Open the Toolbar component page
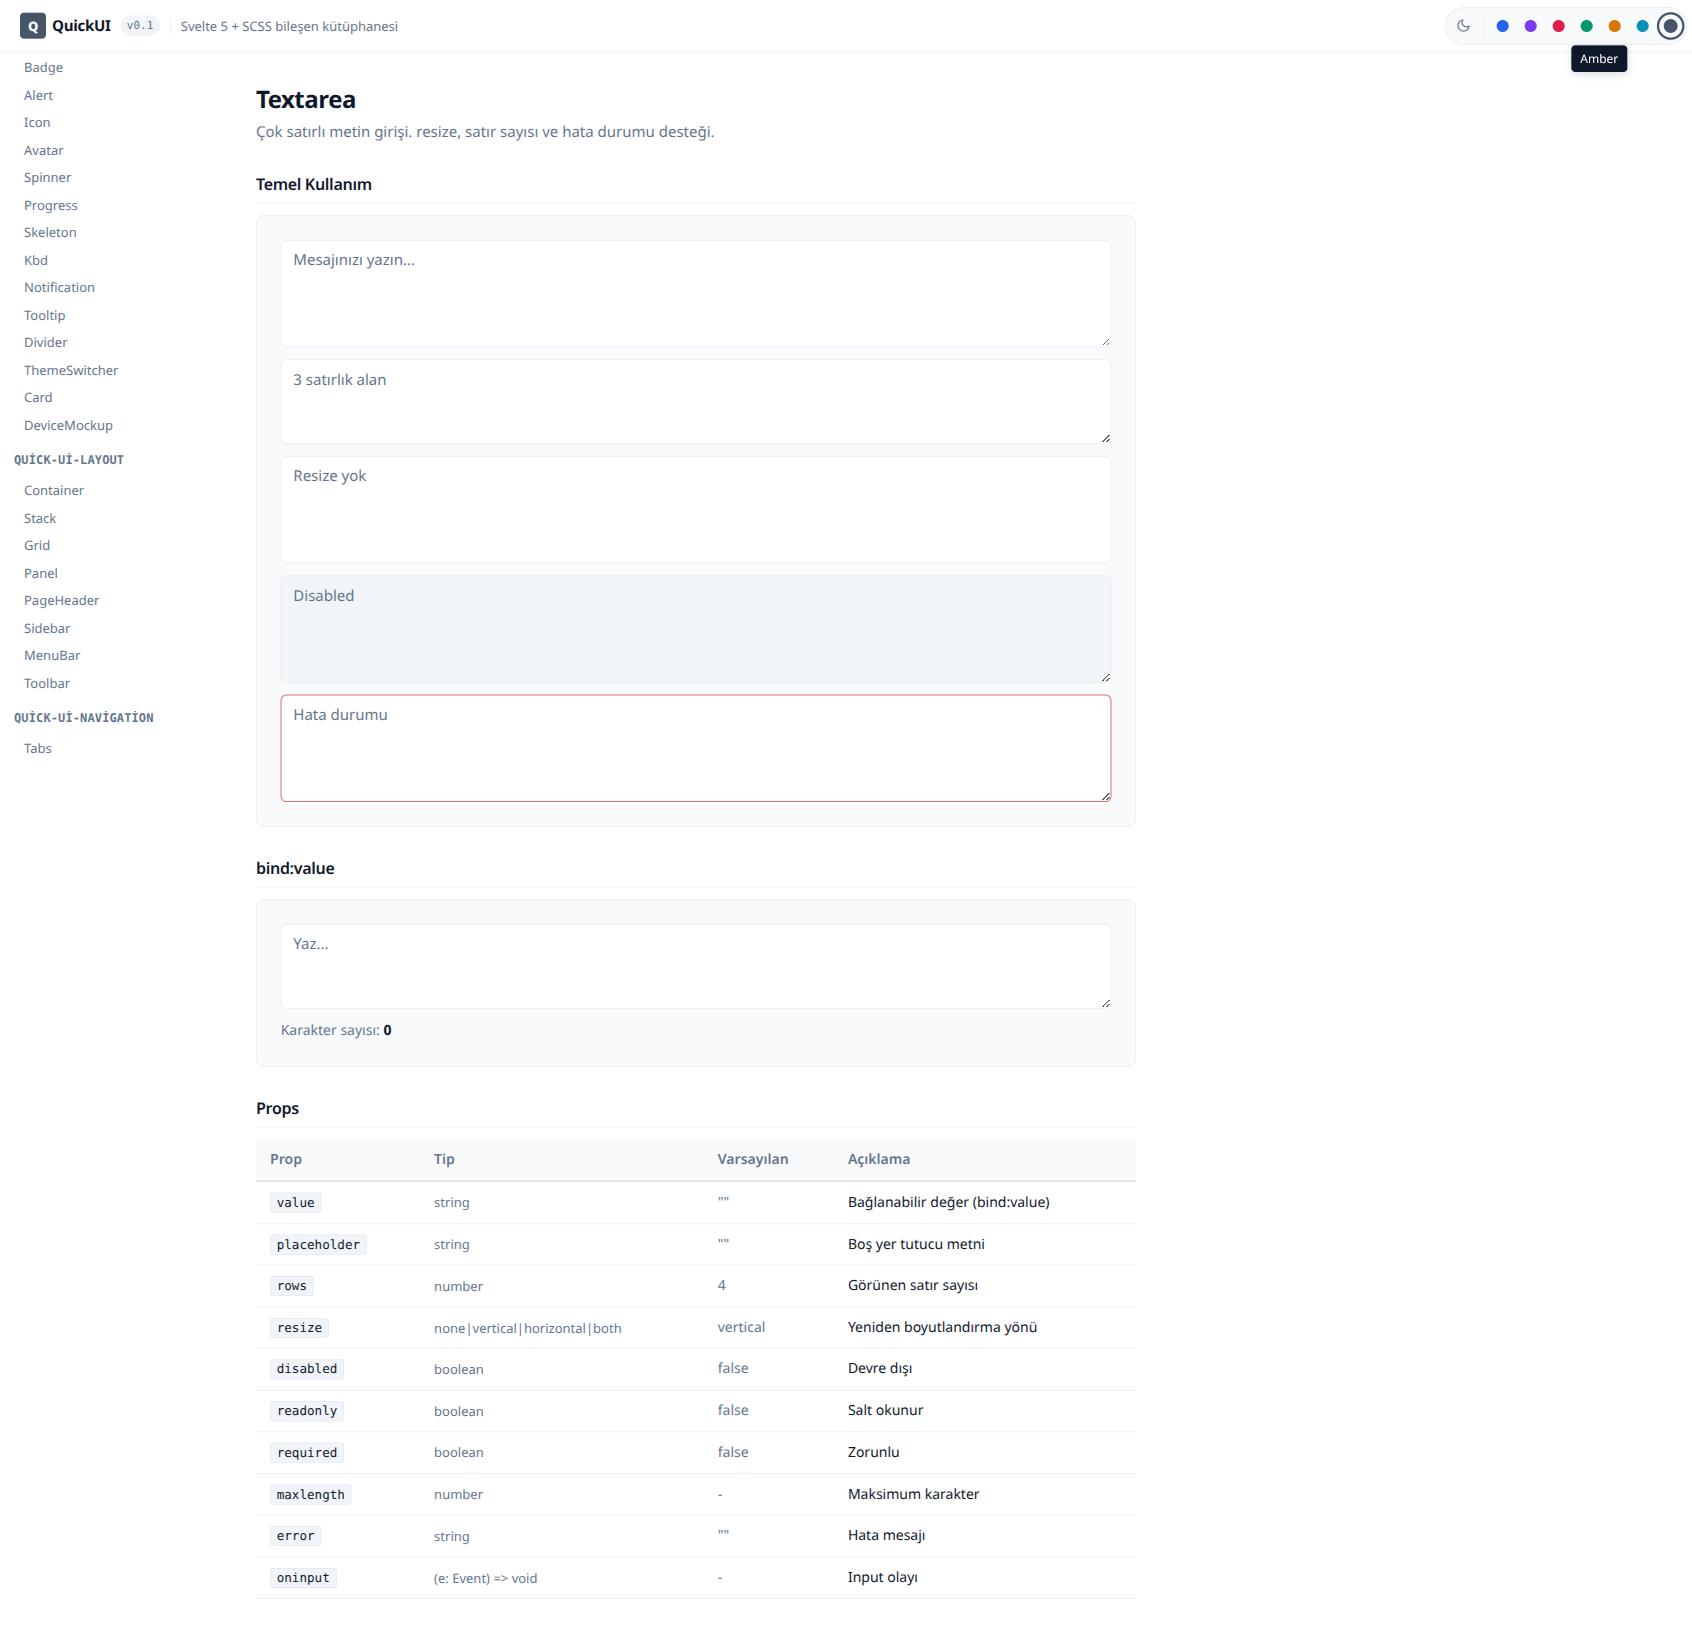The height and width of the screenshot is (1631, 1692). 47,684
